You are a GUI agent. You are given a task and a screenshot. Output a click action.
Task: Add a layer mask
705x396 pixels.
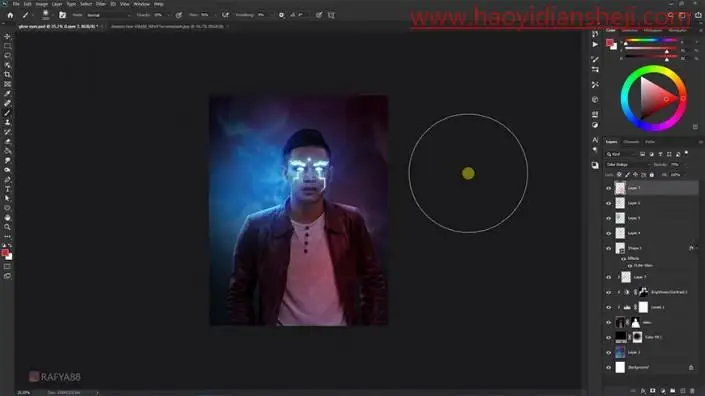tap(652, 391)
